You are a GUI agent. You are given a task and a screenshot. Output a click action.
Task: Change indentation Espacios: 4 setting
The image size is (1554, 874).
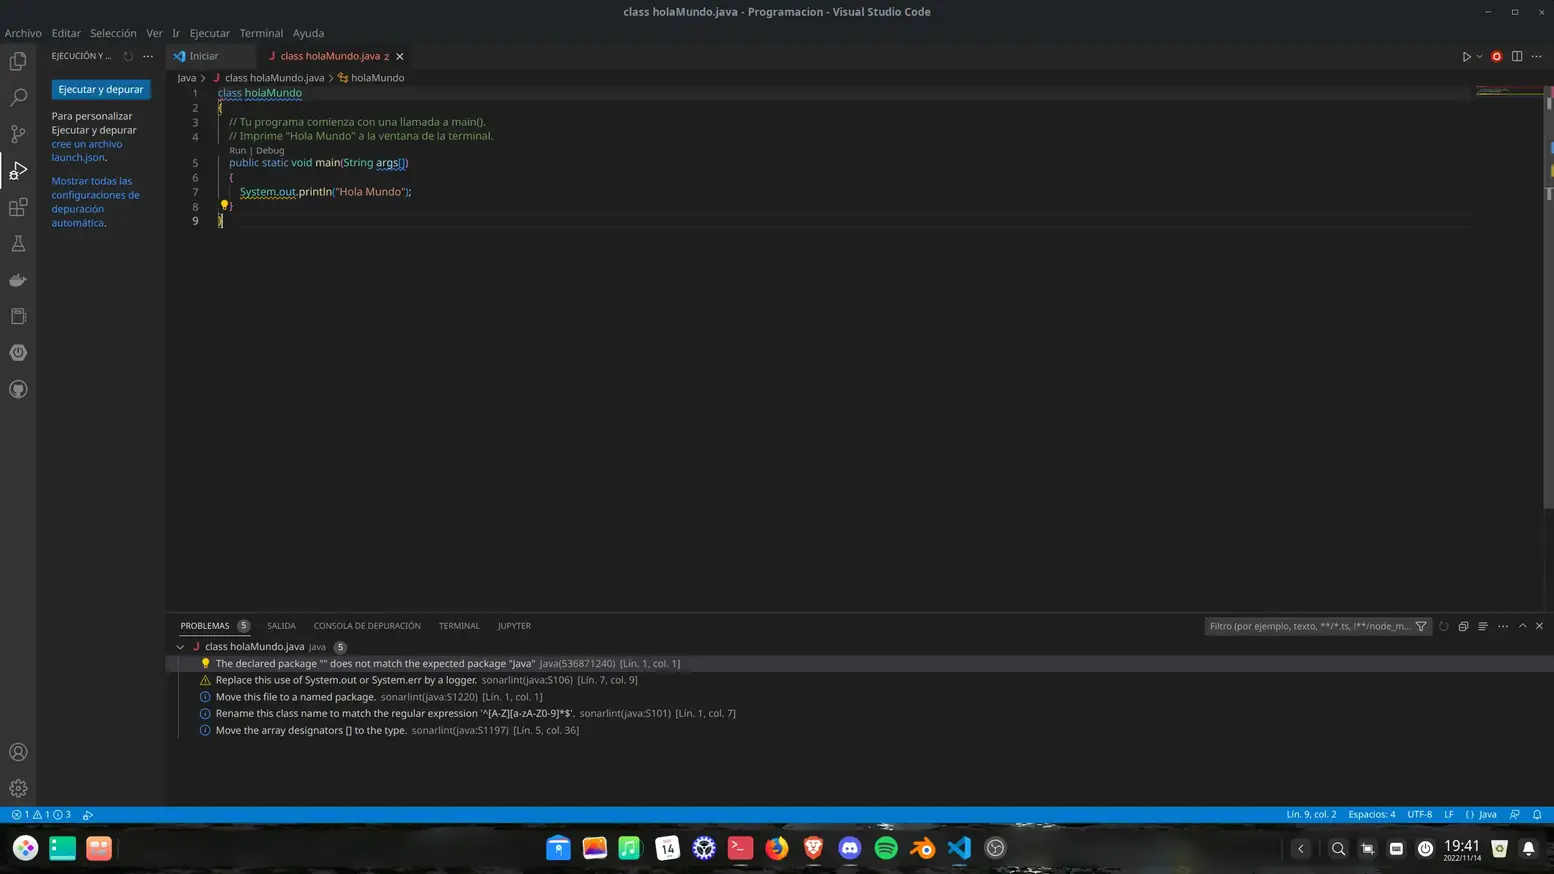[1371, 815]
